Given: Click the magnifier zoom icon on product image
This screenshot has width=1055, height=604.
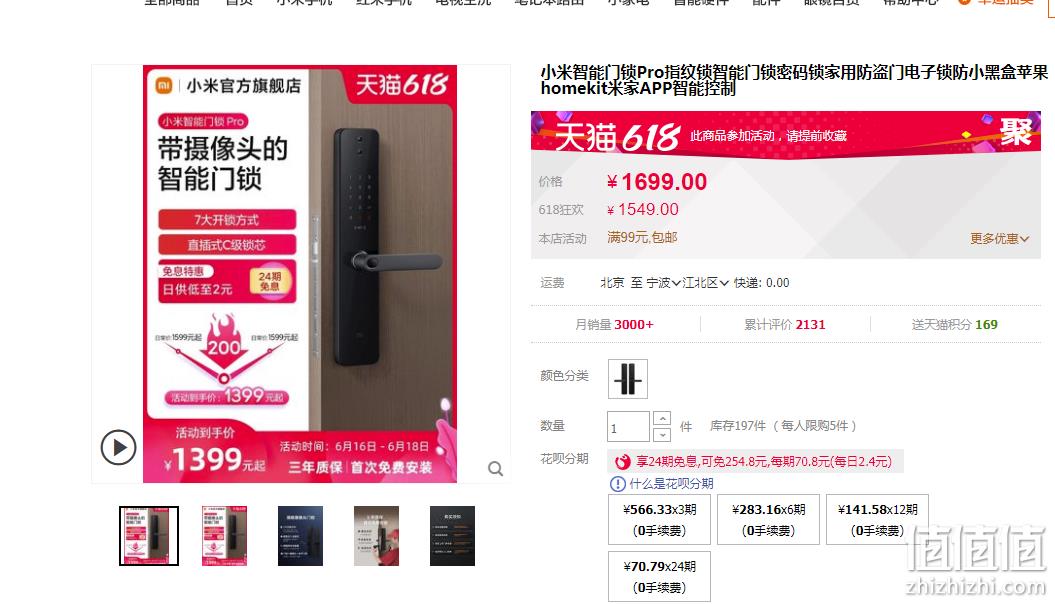Looking at the screenshot, I should 495,469.
